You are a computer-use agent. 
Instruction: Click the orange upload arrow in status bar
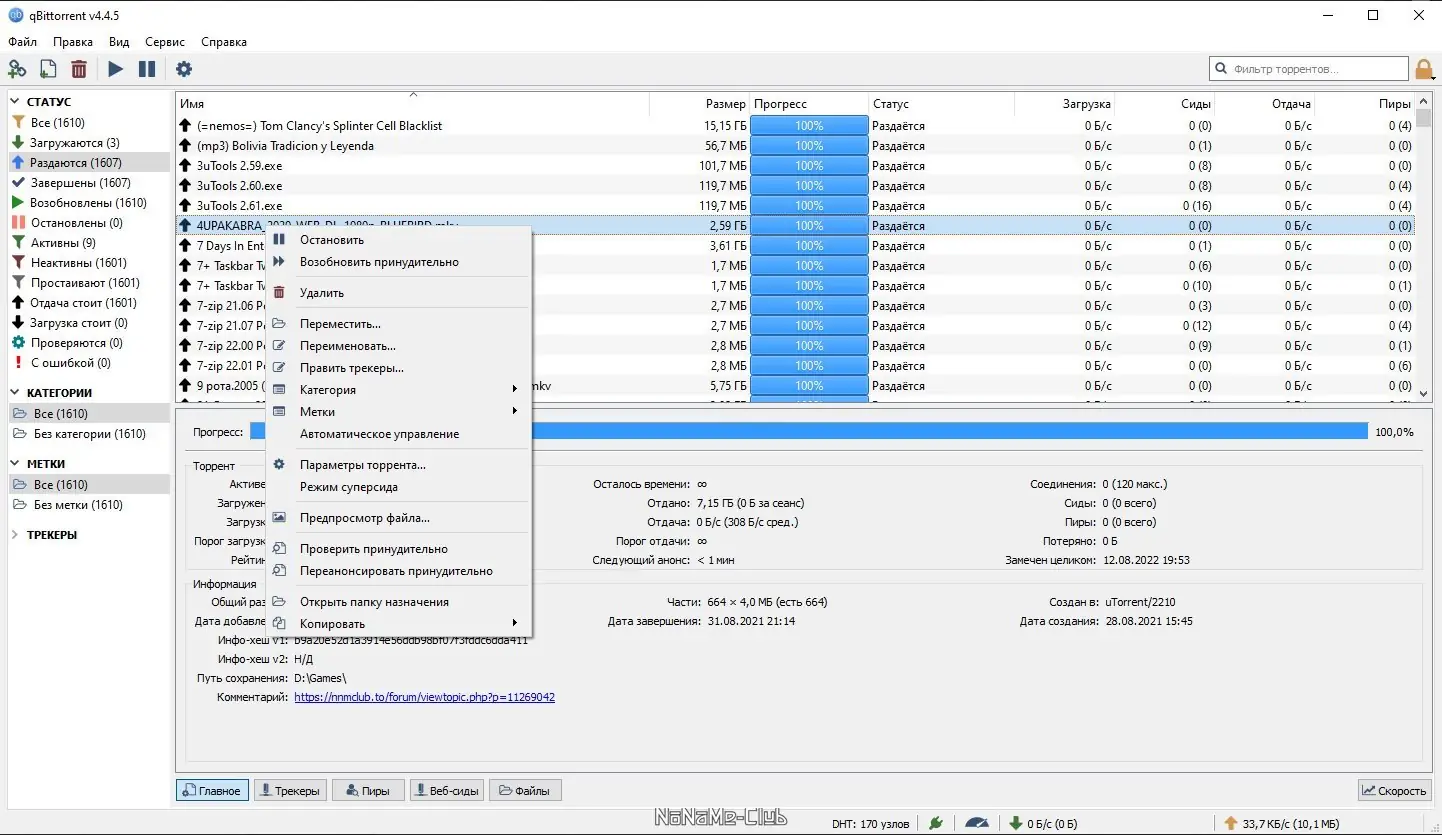tap(1231, 823)
